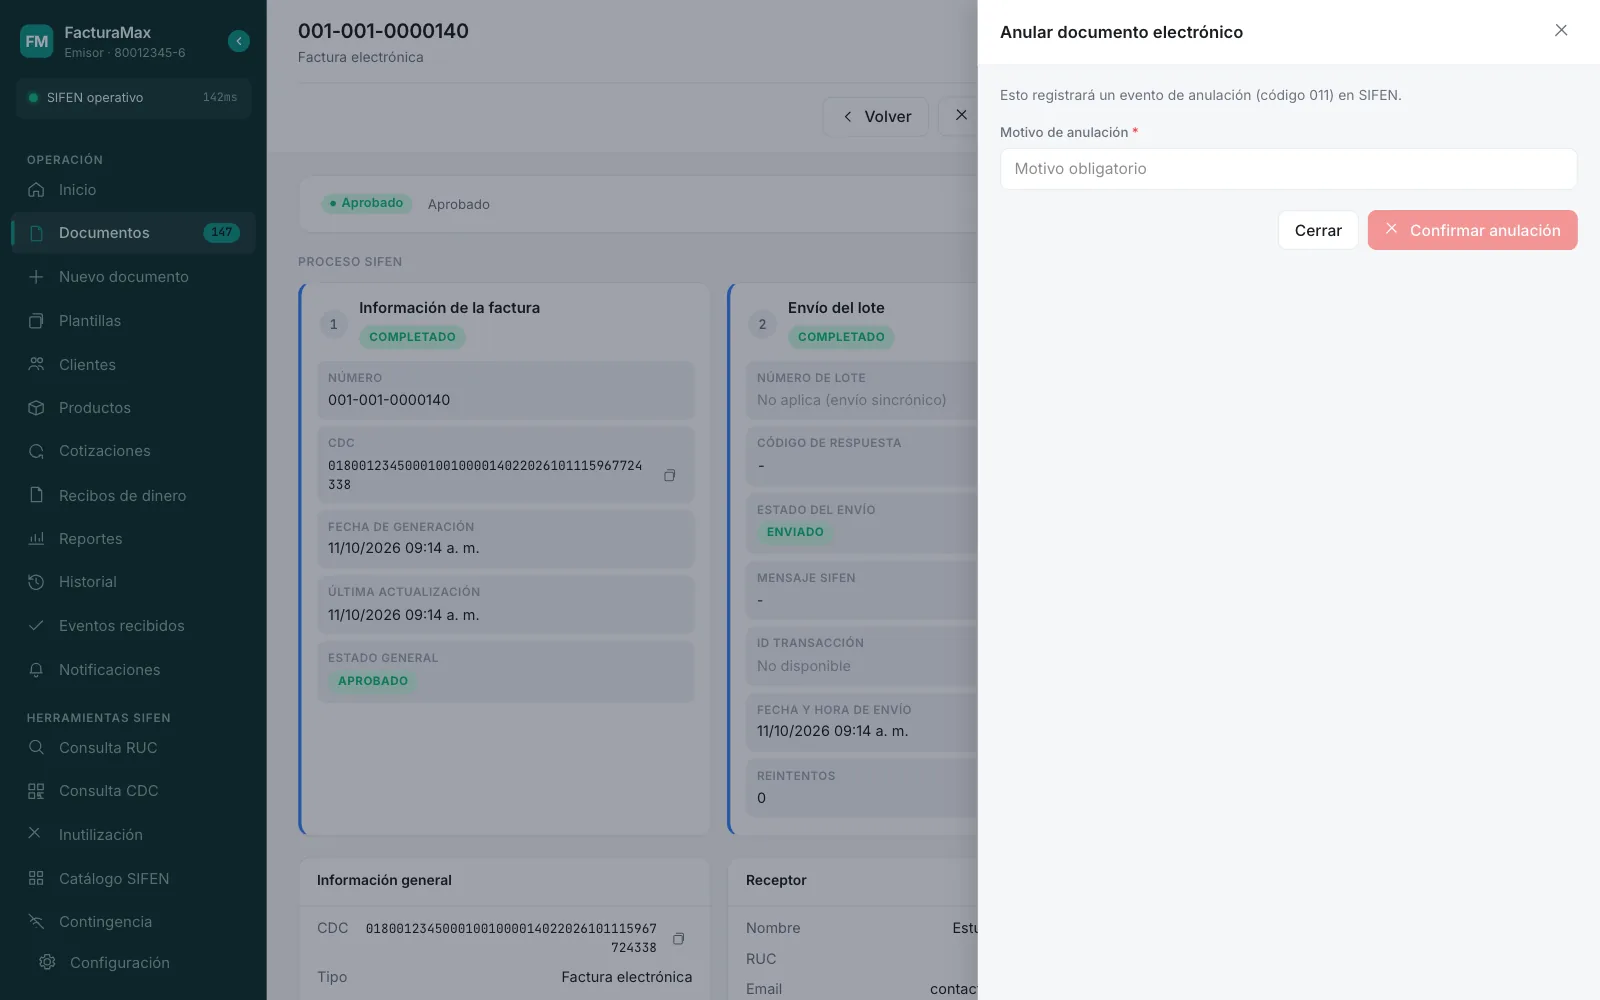Click the Configuración gear icon

(x=47, y=962)
